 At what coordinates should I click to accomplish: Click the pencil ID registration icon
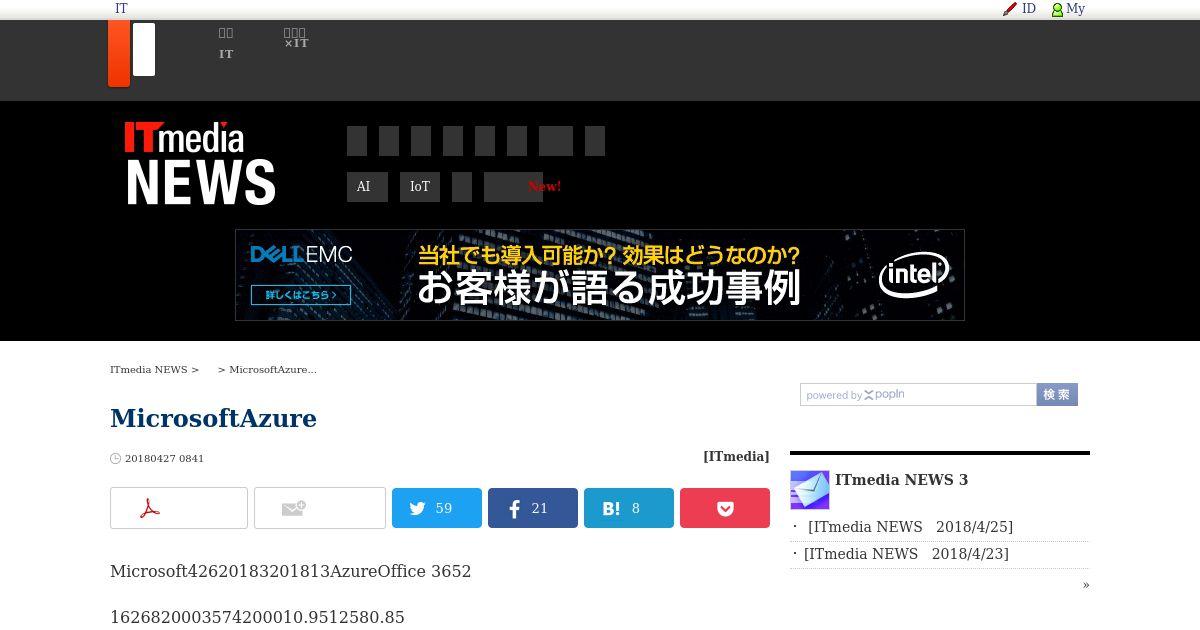coord(1010,9)
